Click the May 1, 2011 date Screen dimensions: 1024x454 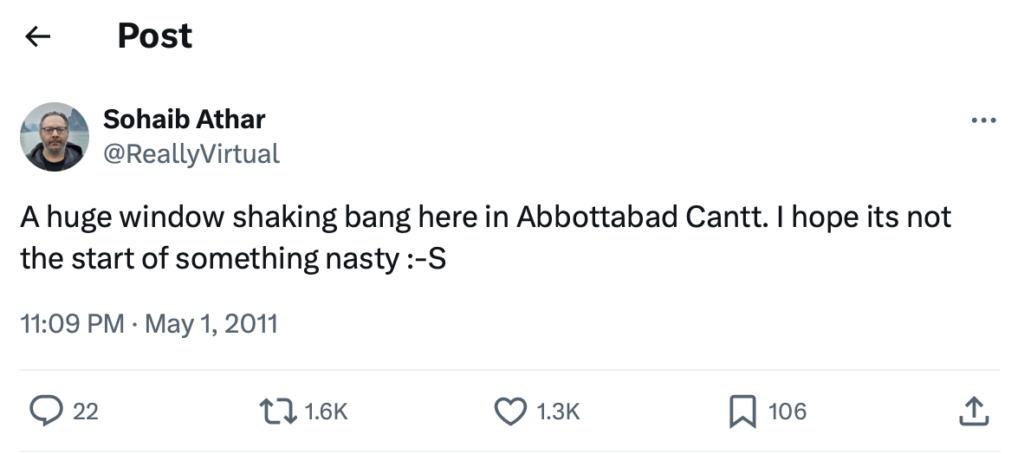211,324
